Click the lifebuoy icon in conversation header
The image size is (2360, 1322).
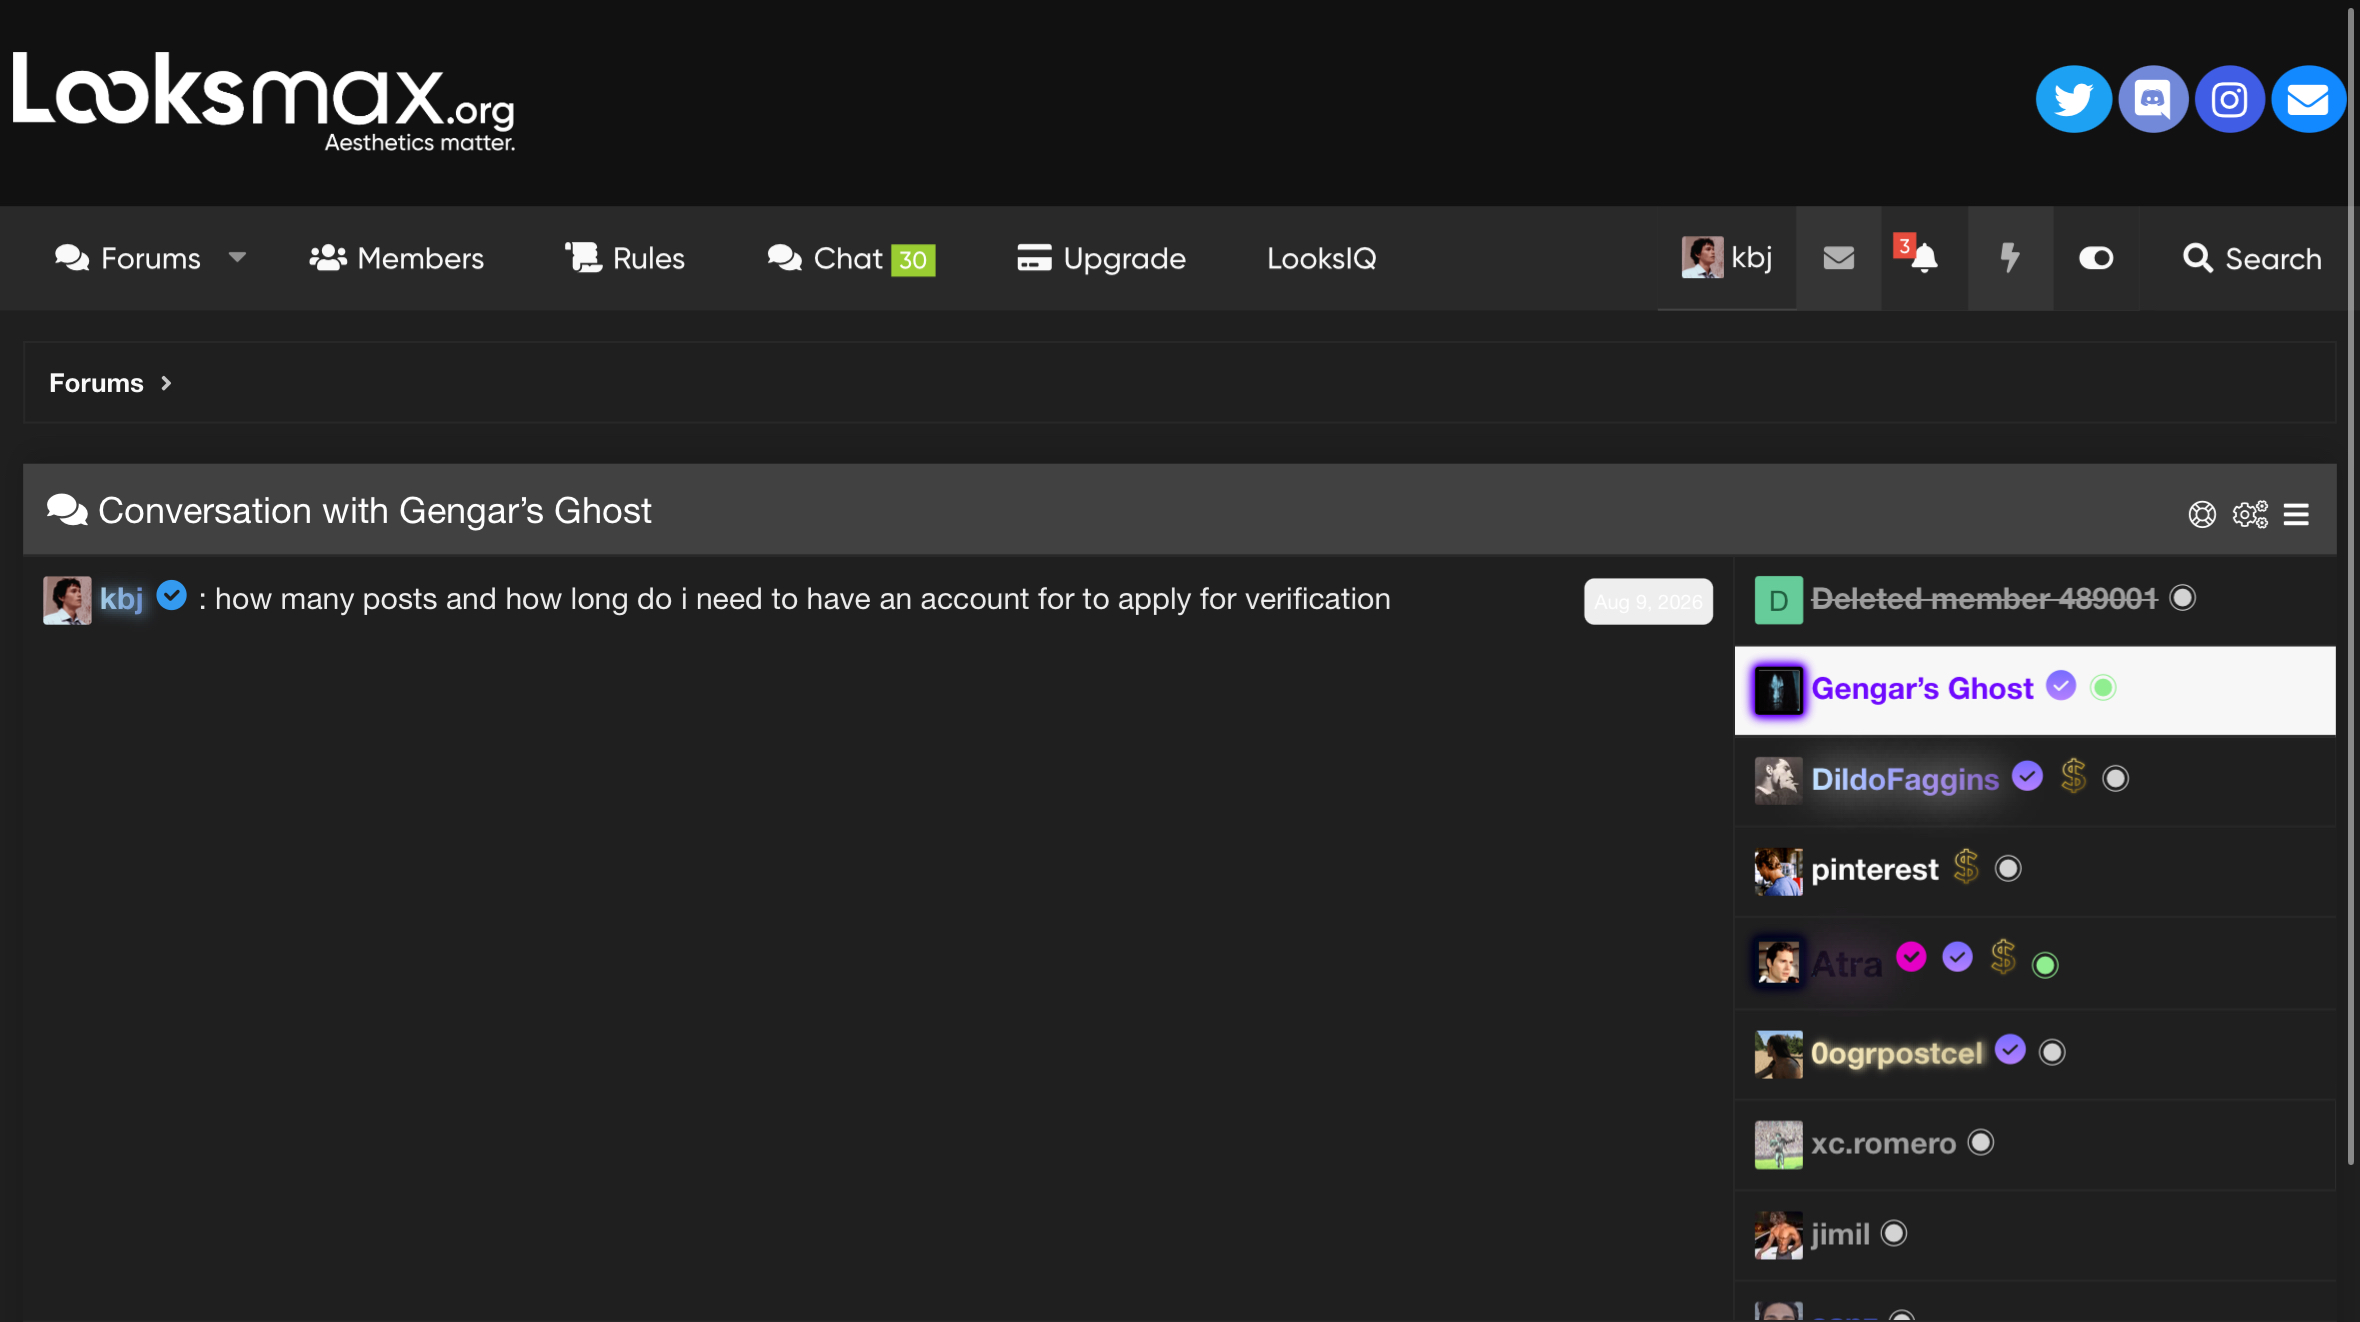[x=2202, y=514]
